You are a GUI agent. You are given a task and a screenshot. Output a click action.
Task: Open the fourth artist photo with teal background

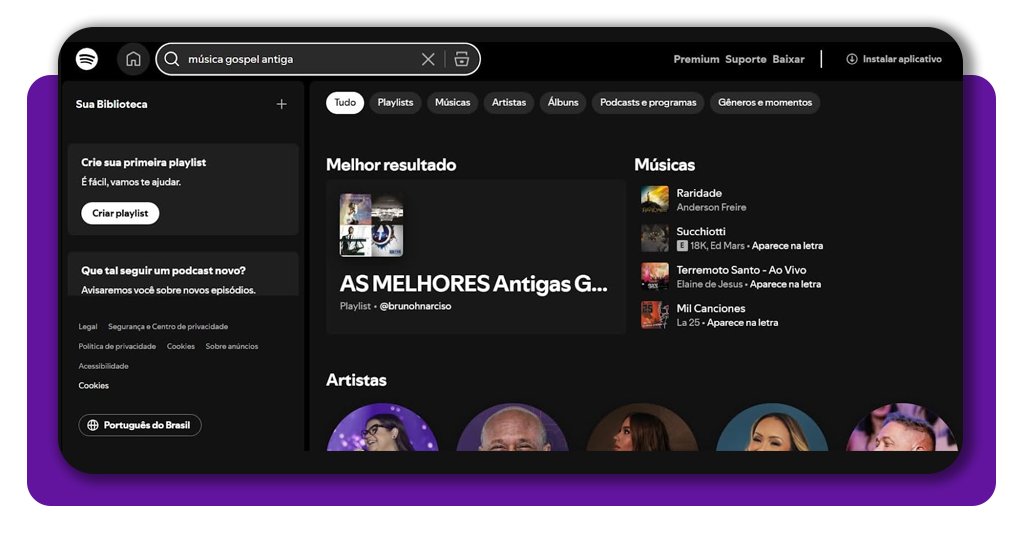pos(772,428)
